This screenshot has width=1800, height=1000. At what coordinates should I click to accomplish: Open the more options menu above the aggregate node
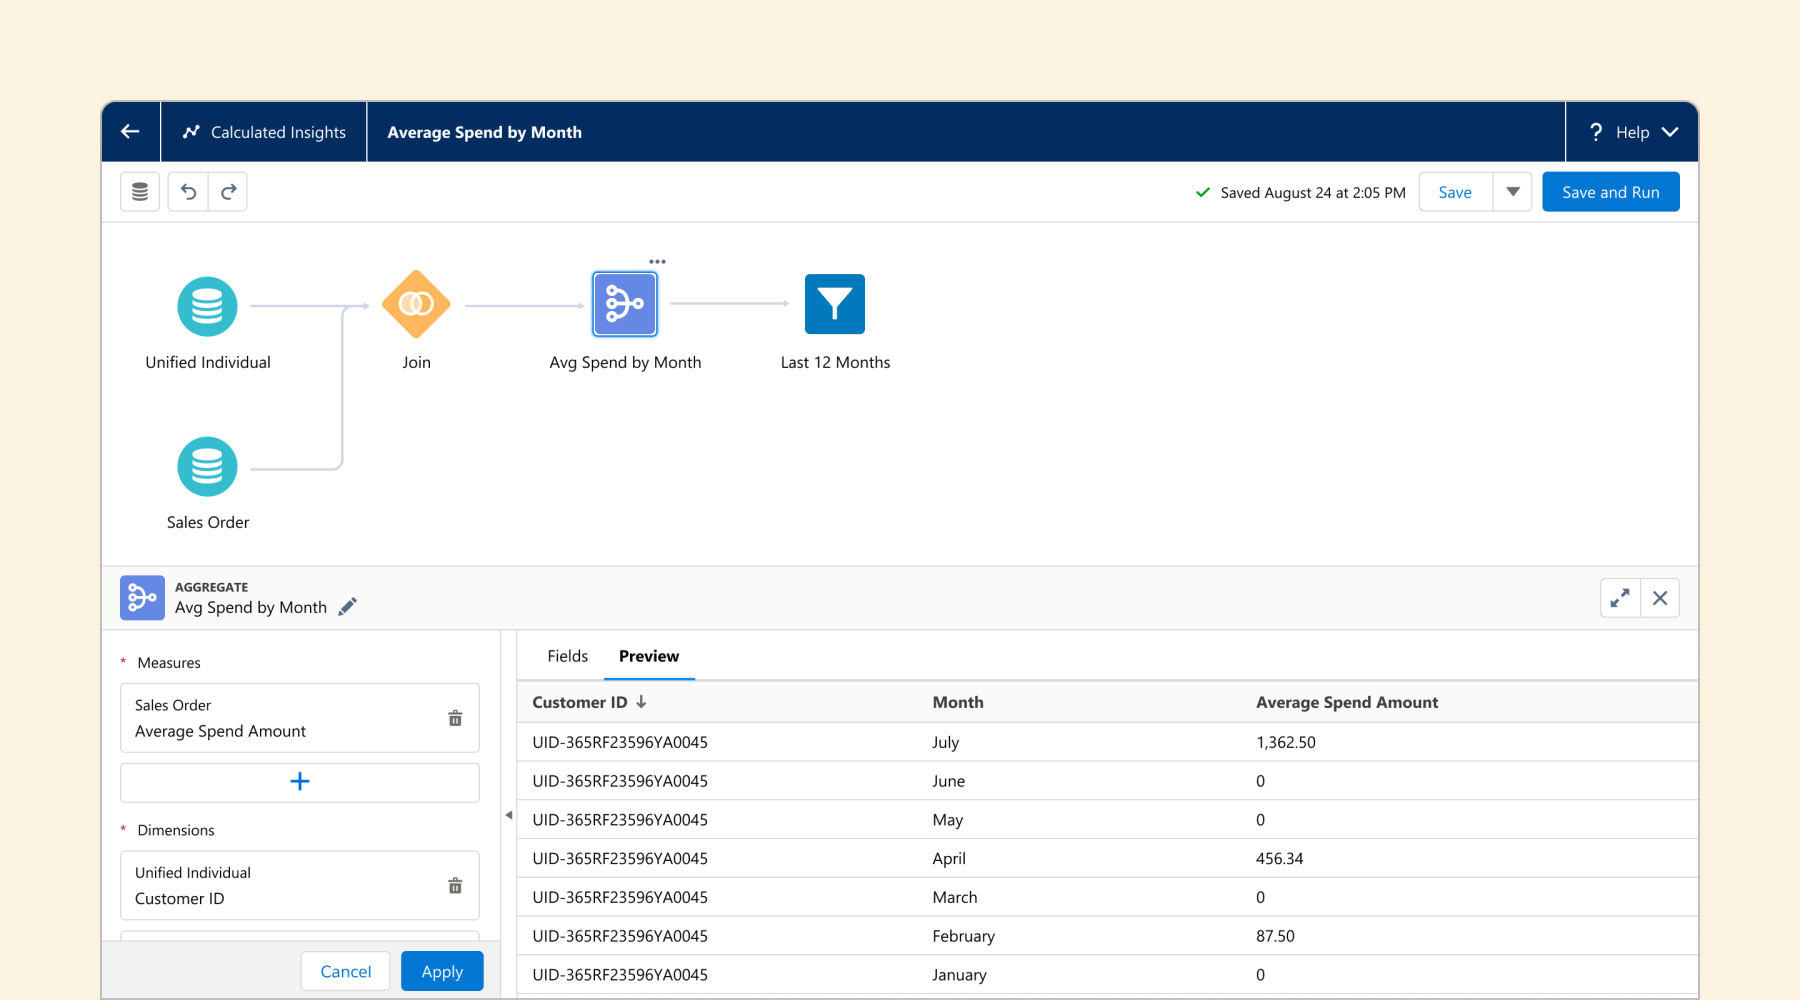click(x=657, y=261)
